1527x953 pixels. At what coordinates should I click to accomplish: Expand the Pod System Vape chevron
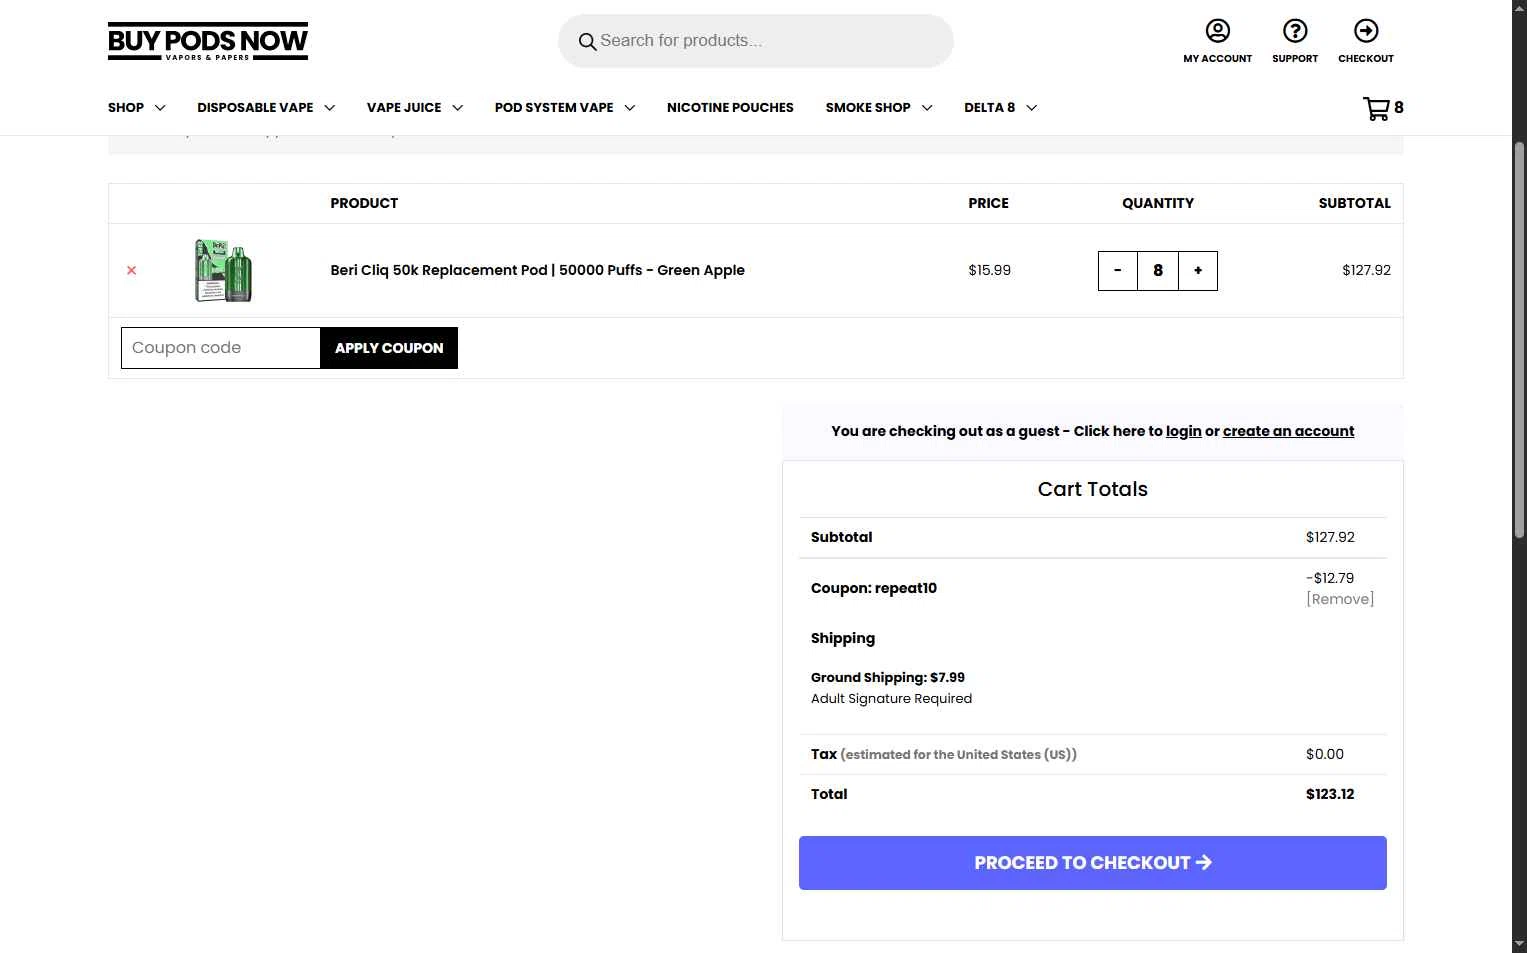(629, 108)
